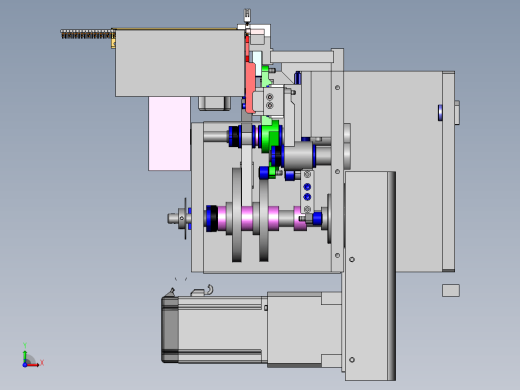
Task: Select the small vertical bracket with blue screws
Action: [307, 192]
